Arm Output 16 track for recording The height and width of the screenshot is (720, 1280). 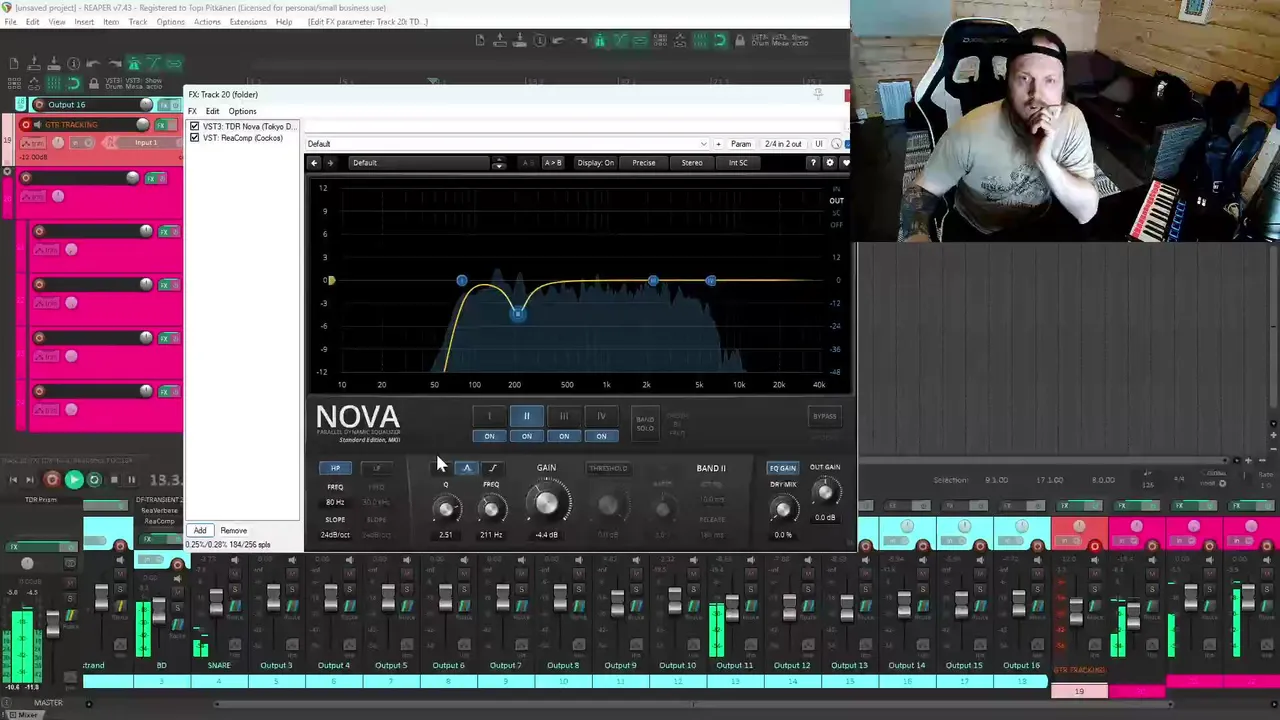(40, 105)
